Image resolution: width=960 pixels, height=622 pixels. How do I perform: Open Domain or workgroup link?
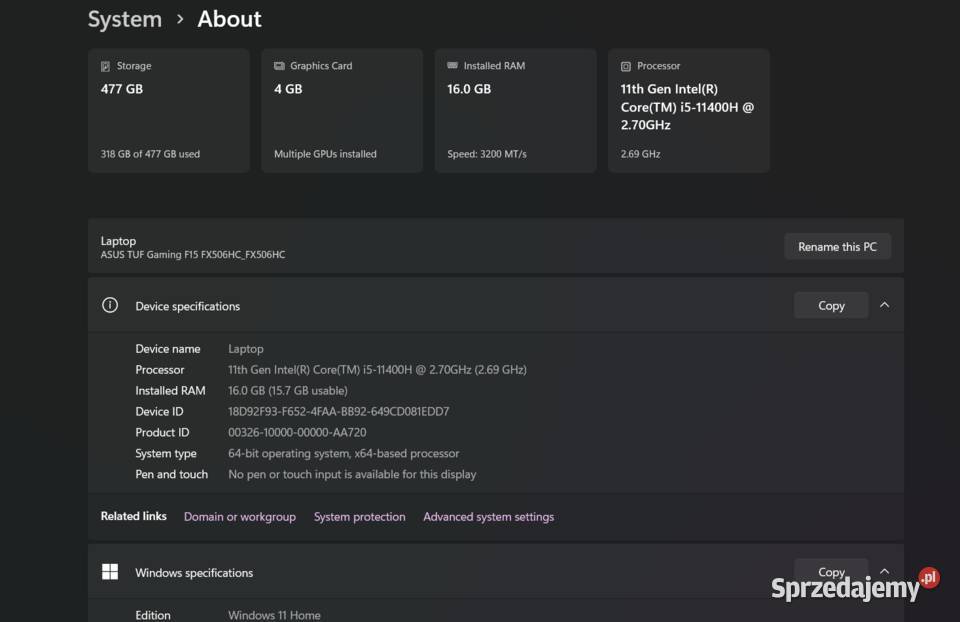click(240, 517)
